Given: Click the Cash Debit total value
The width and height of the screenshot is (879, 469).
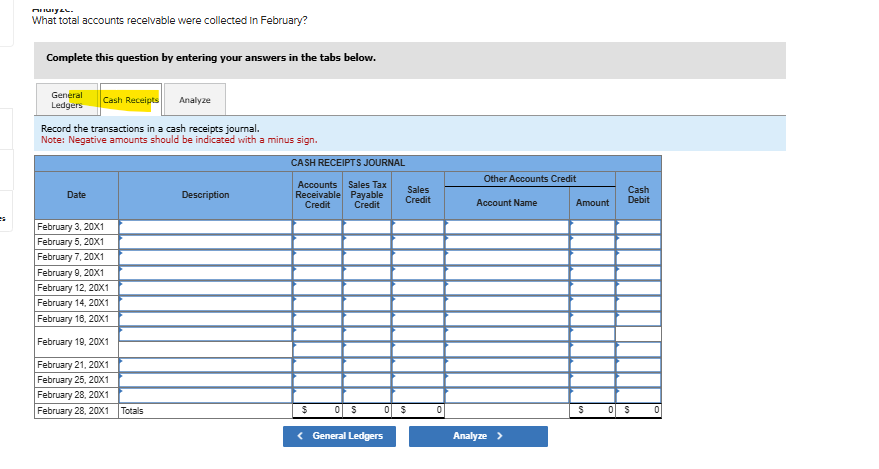Looking at the screenshot, I should tap(638, 410).
